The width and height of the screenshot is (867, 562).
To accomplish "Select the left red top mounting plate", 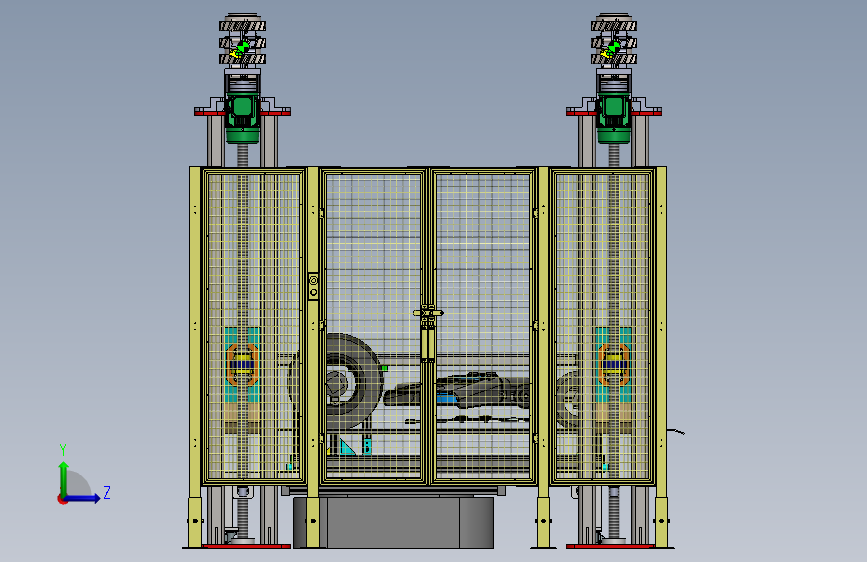I will pos(242,112).
